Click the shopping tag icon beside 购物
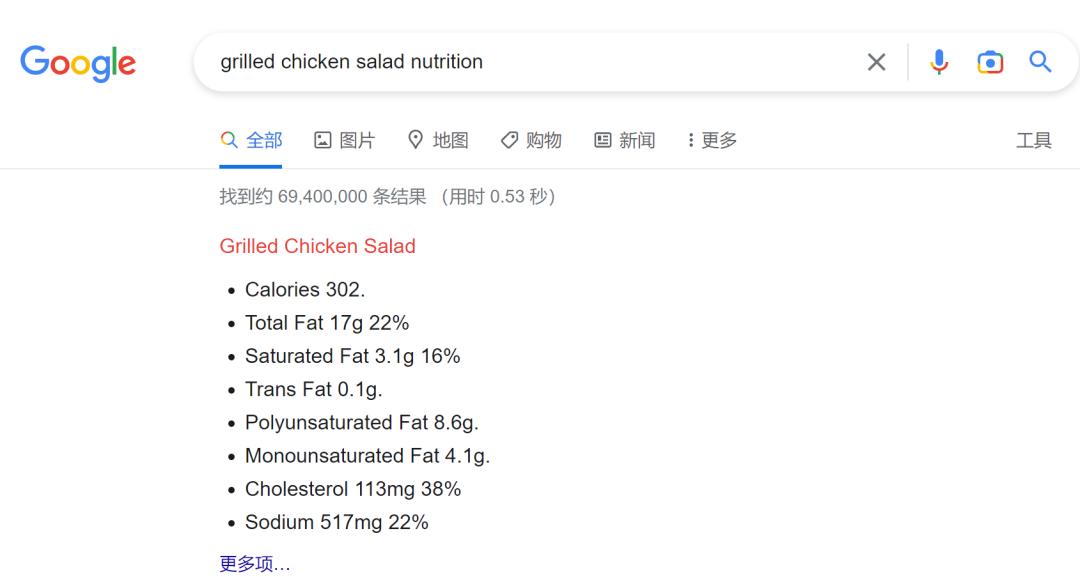This screenshot has width=1080, height=577. coord(509,139)
